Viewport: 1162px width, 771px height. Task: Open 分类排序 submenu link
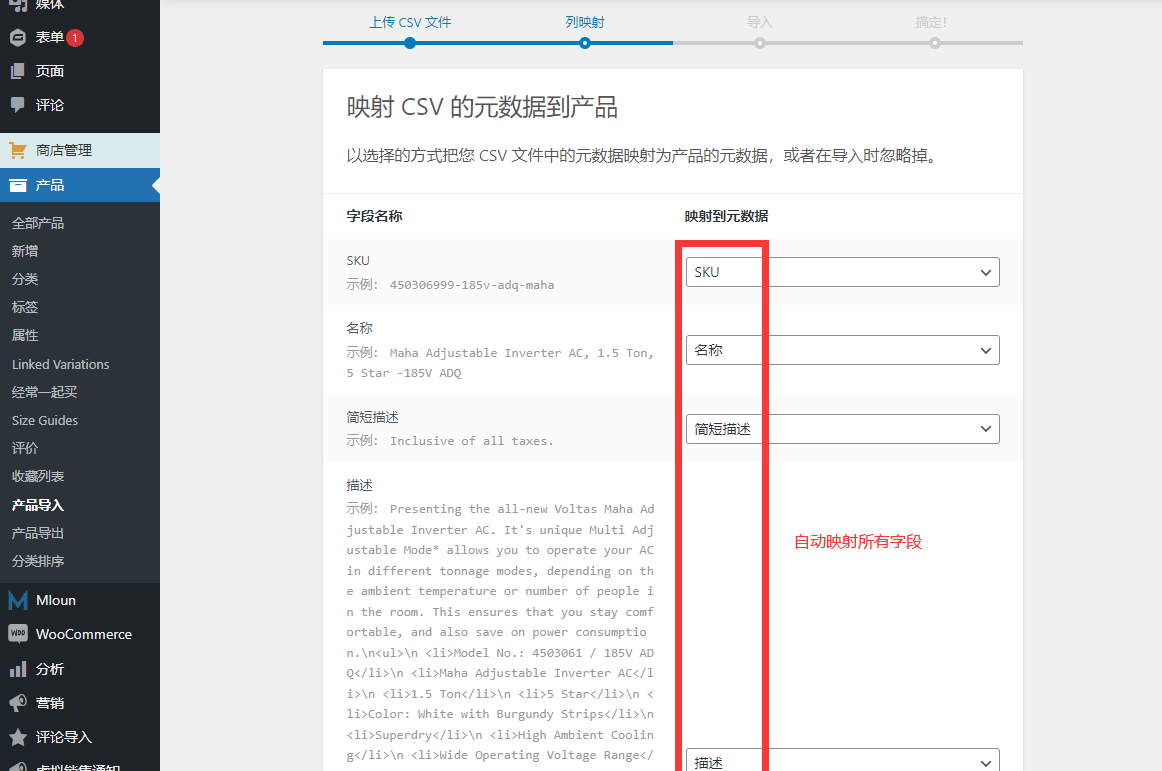(x=38, y=561)
